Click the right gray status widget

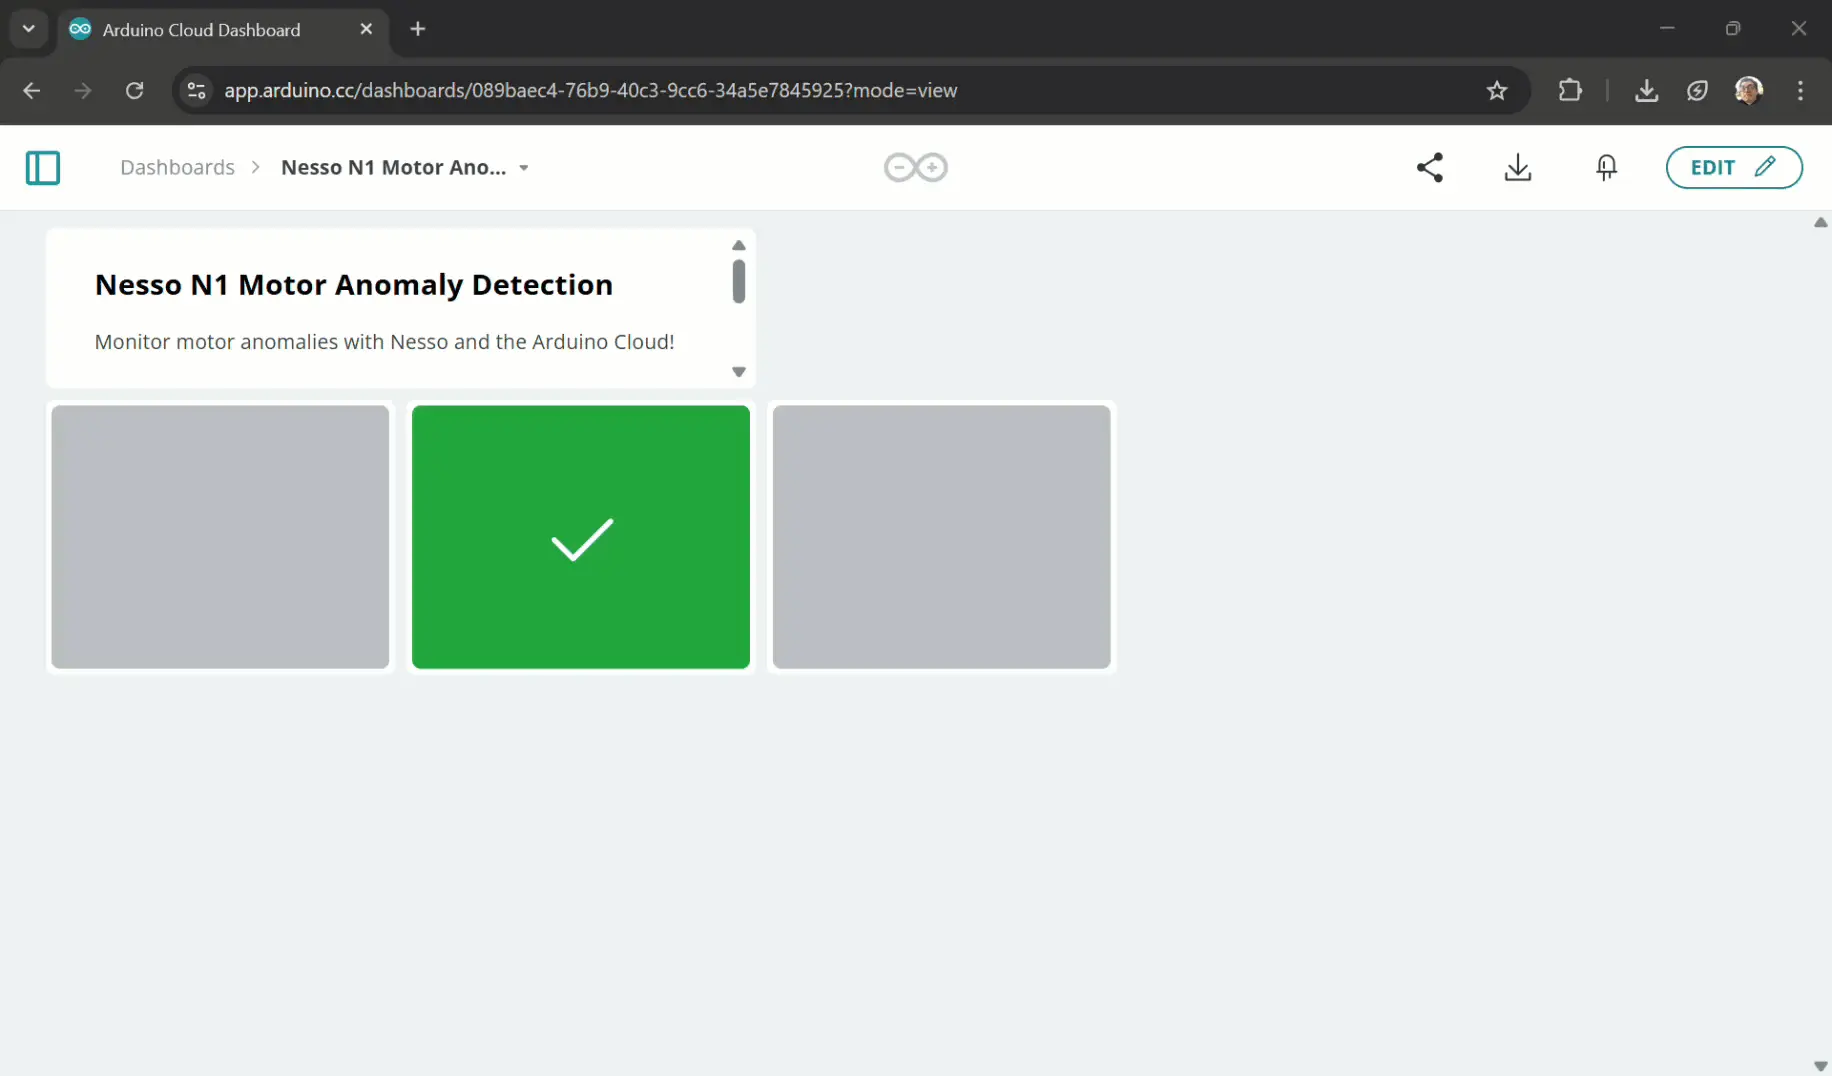(x=941, y=537)
